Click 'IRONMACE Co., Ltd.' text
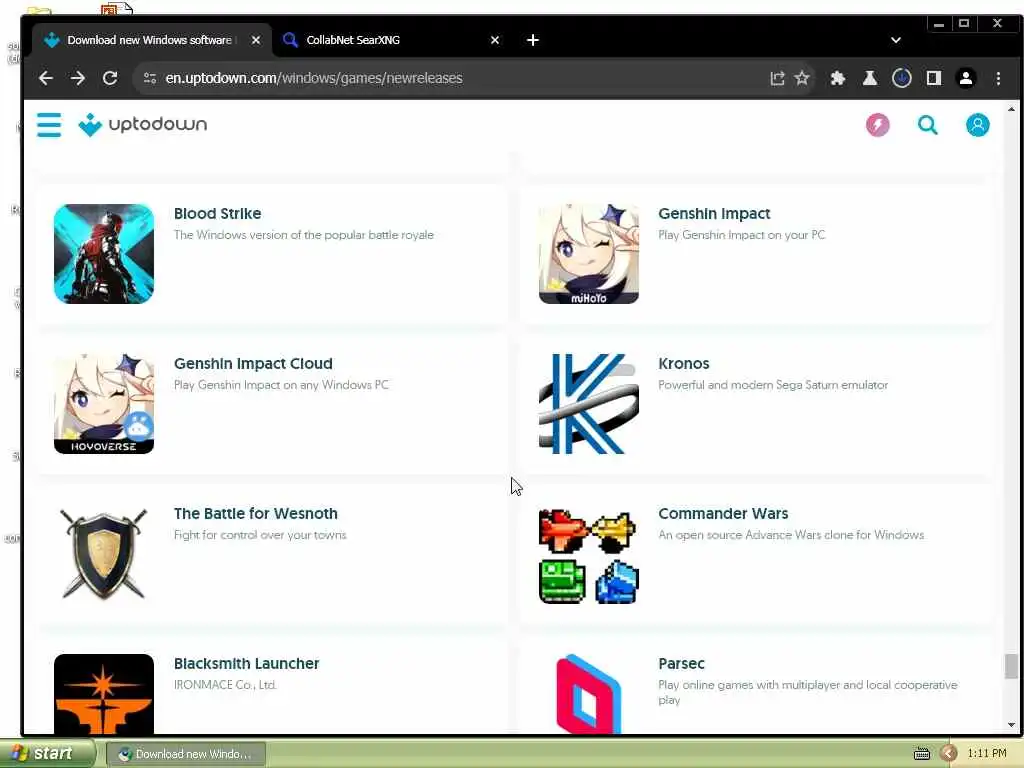 pos(225,685)
